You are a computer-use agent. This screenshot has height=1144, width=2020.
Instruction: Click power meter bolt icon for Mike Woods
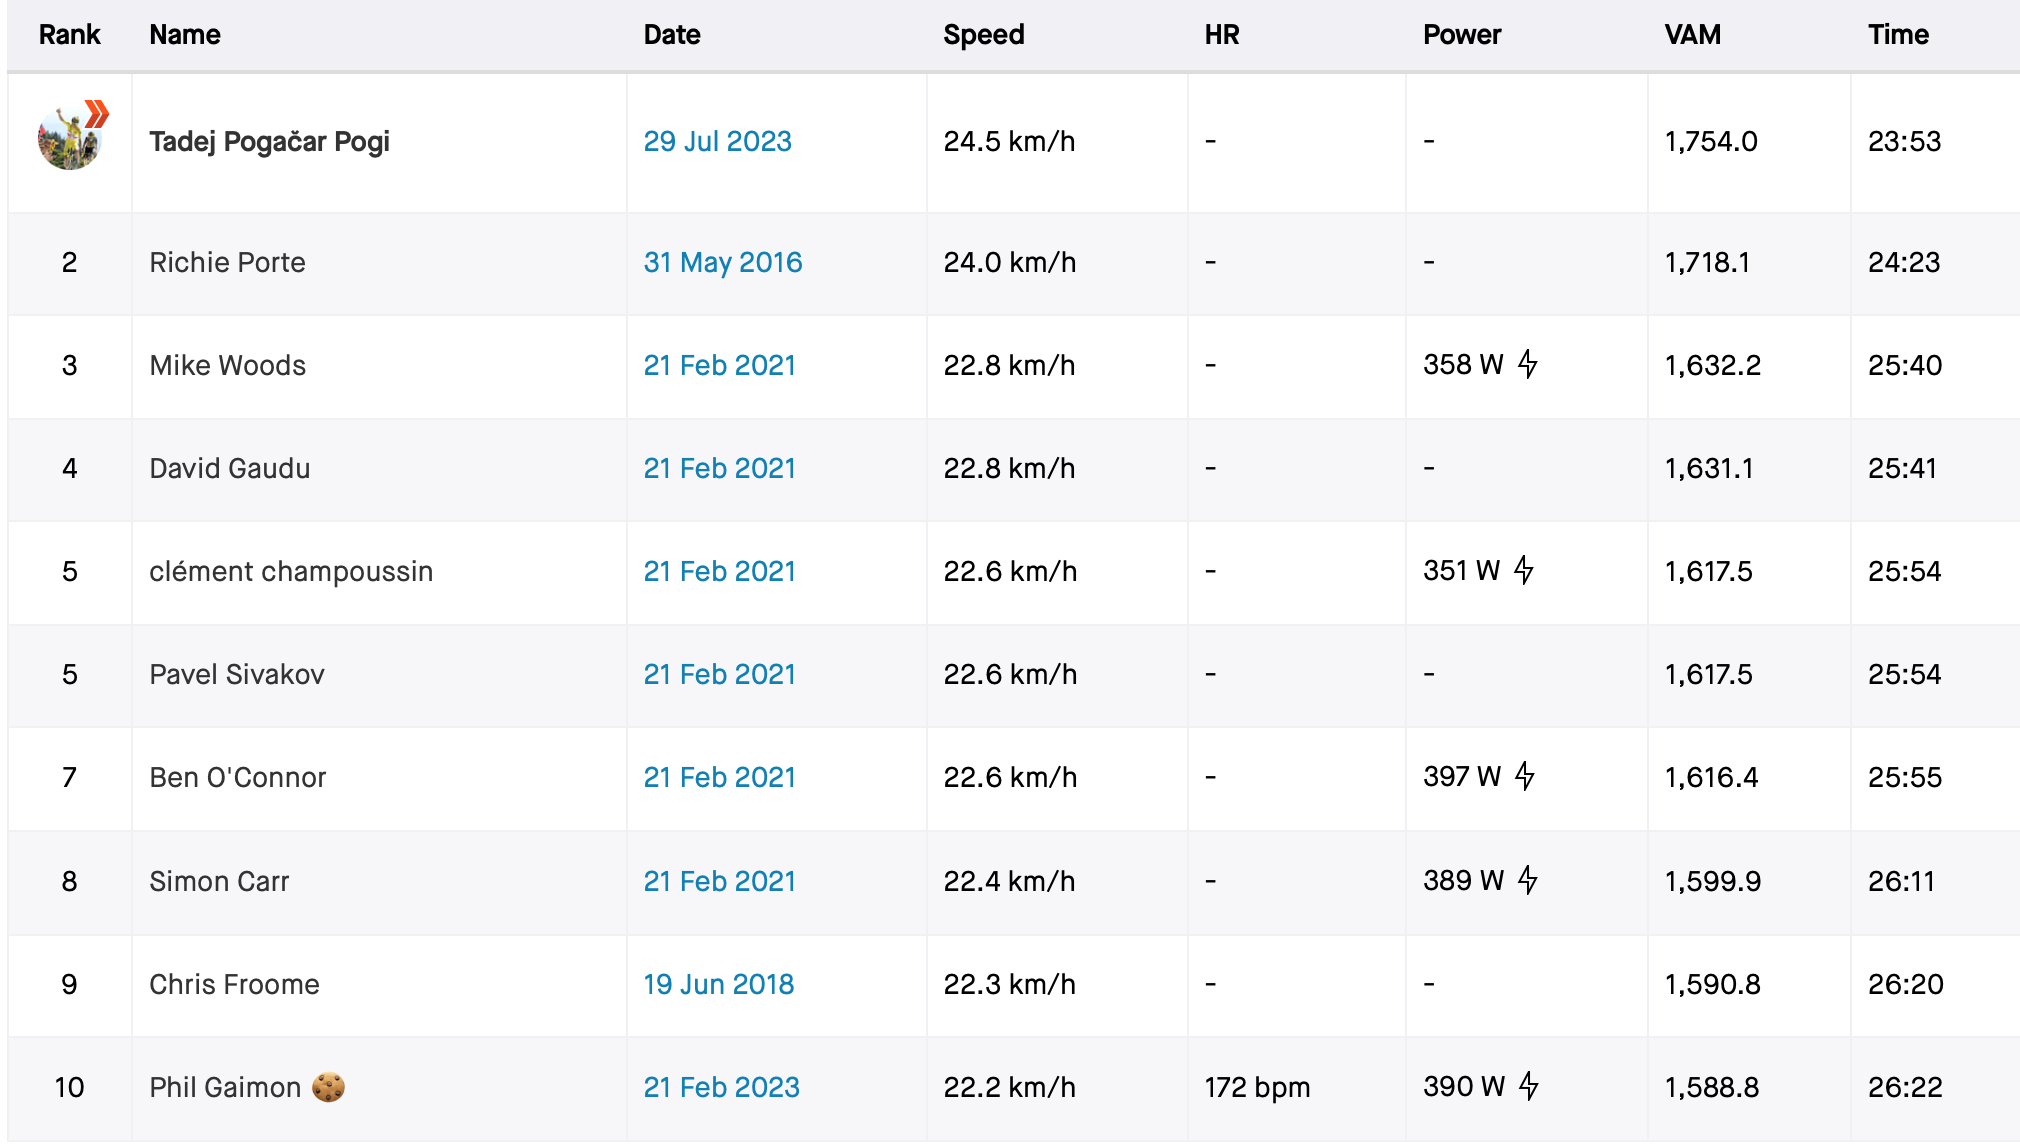point(1527,364)
